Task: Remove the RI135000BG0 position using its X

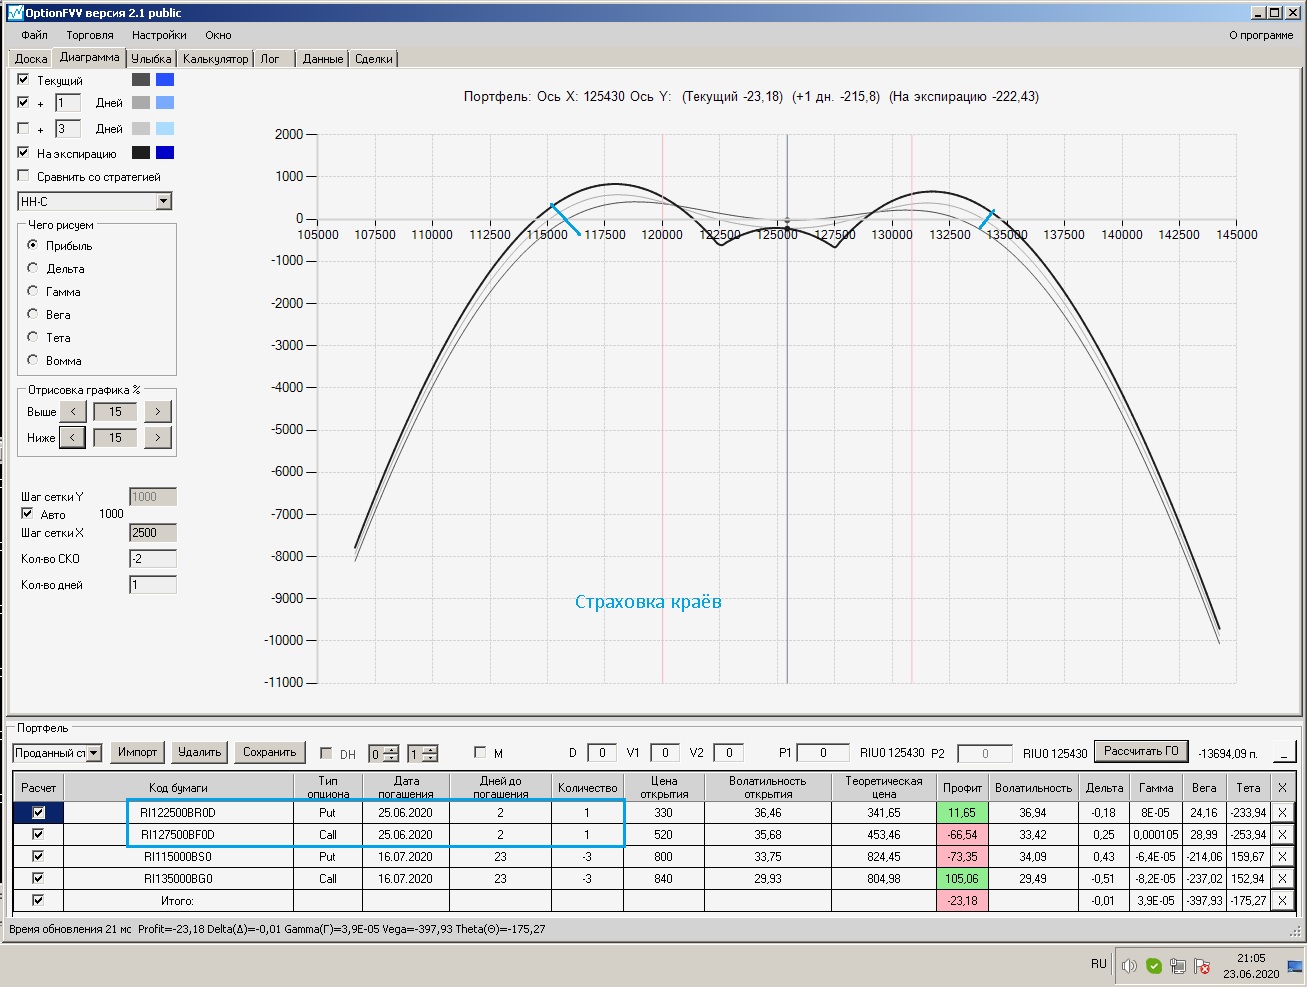Action: coord(1282,879)
